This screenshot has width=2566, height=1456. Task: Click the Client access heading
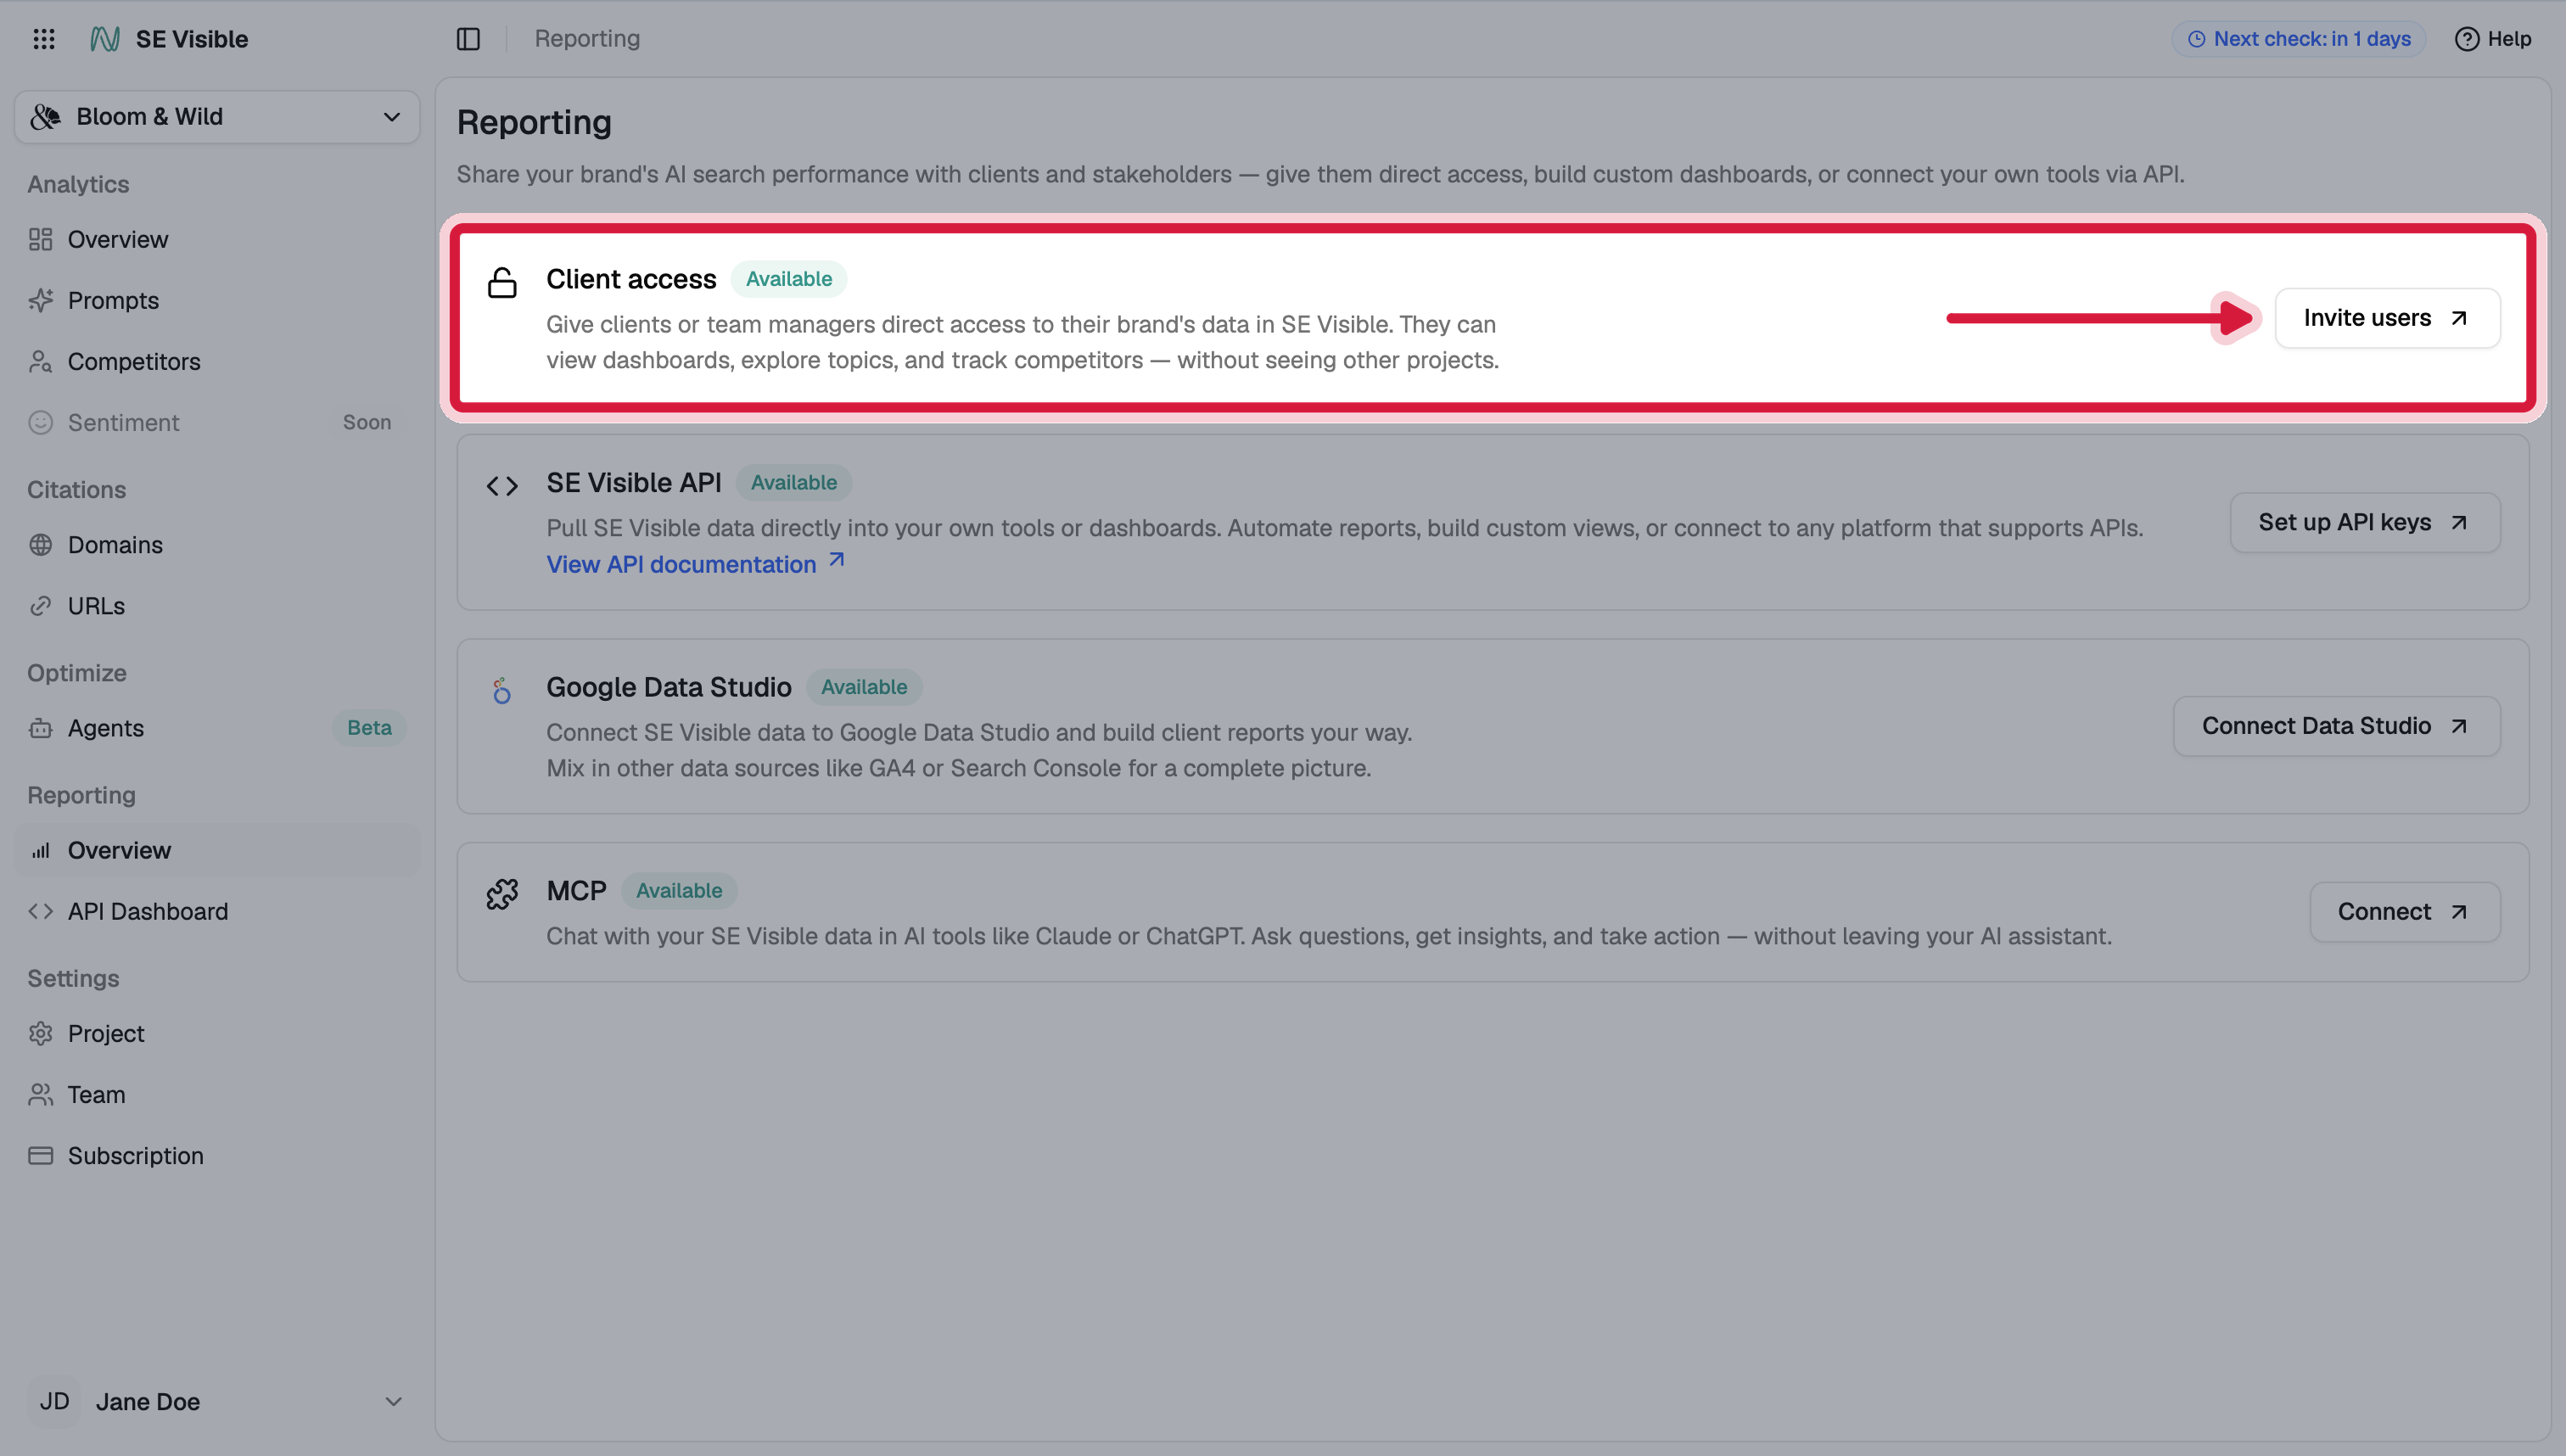tap(631, 279)
